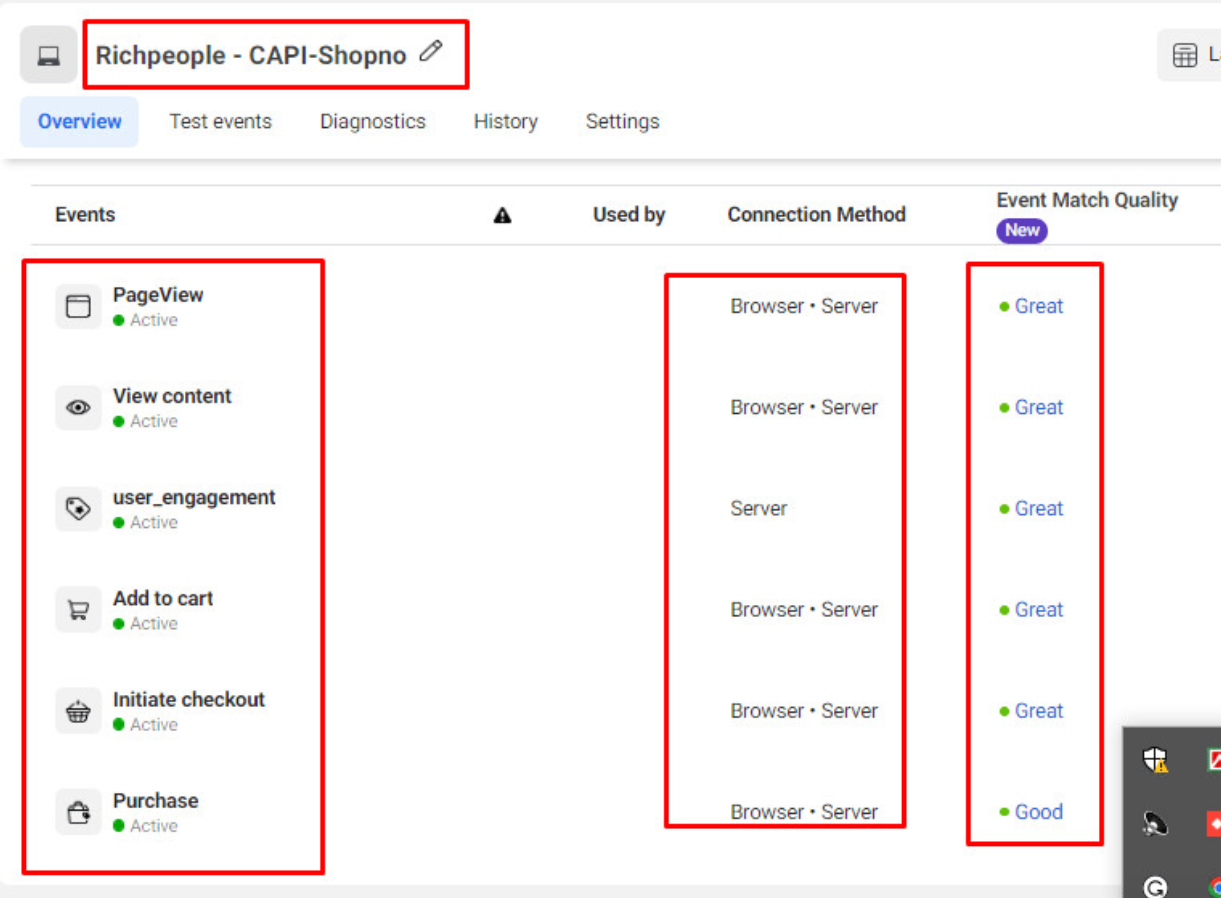Click the Great quality link for PageView

(1038, 306)
